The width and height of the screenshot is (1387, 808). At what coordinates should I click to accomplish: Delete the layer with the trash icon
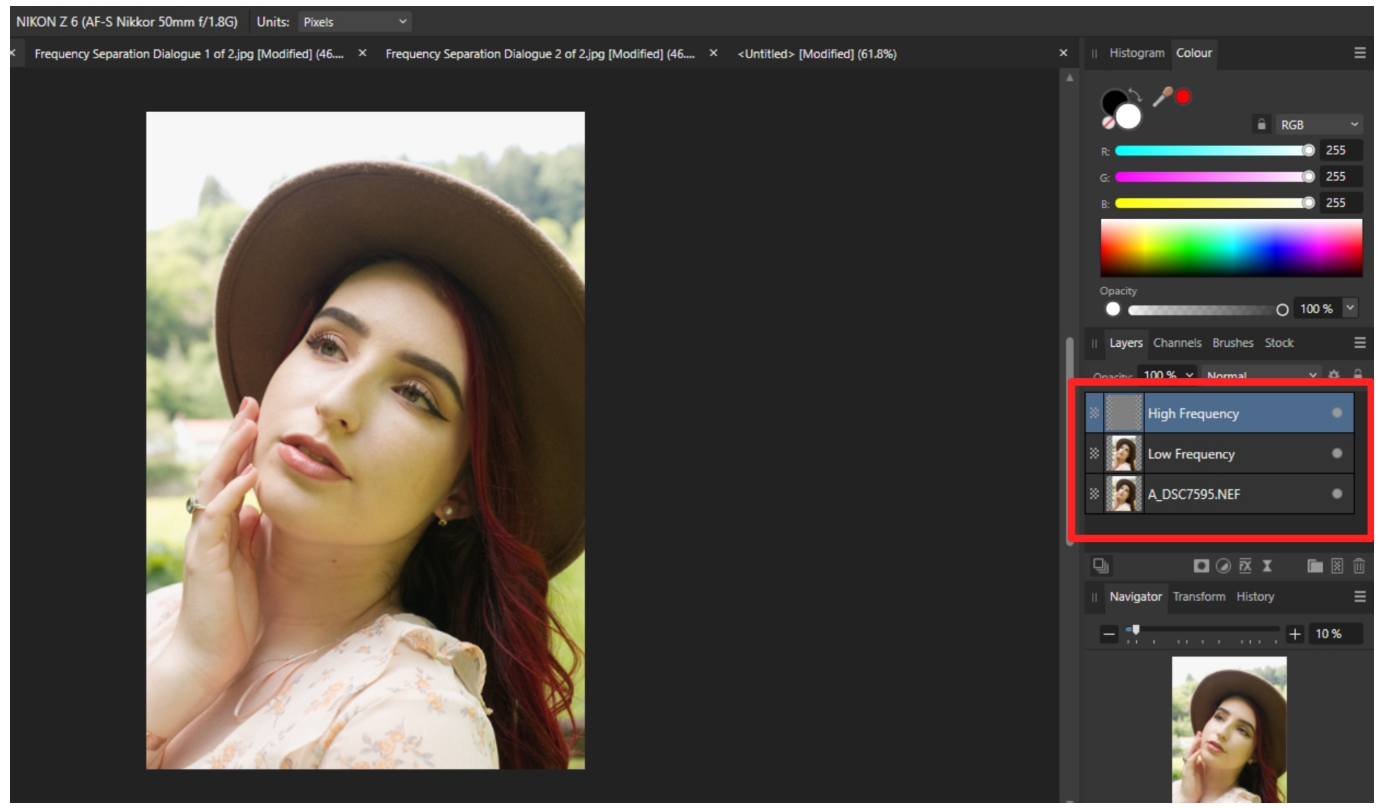(x=1359, y=566)
